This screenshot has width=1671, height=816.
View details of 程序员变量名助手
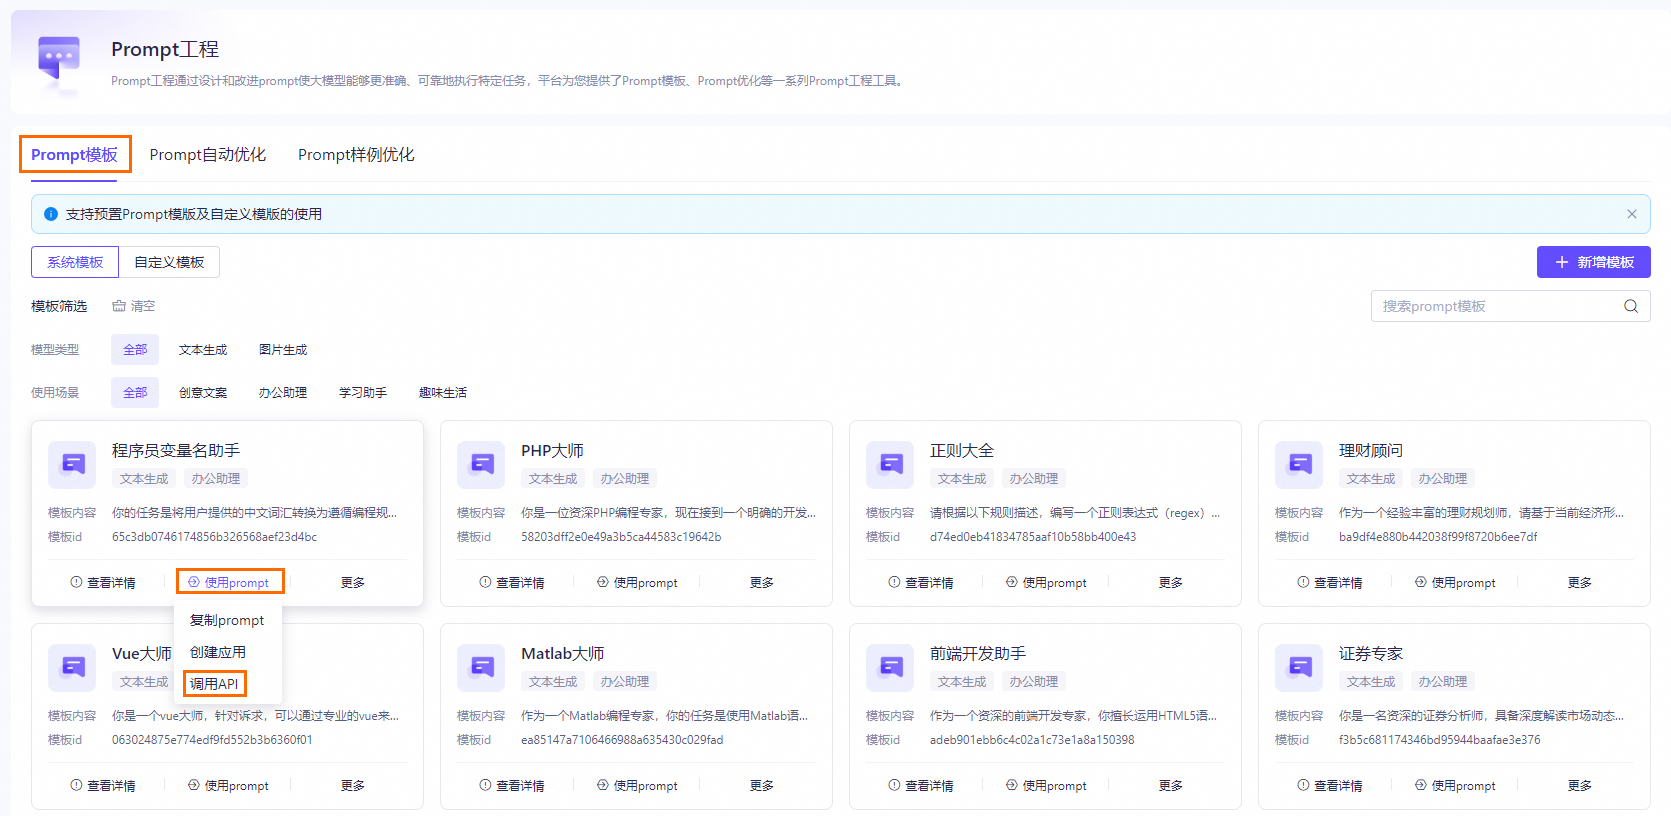tap(103, 582)
